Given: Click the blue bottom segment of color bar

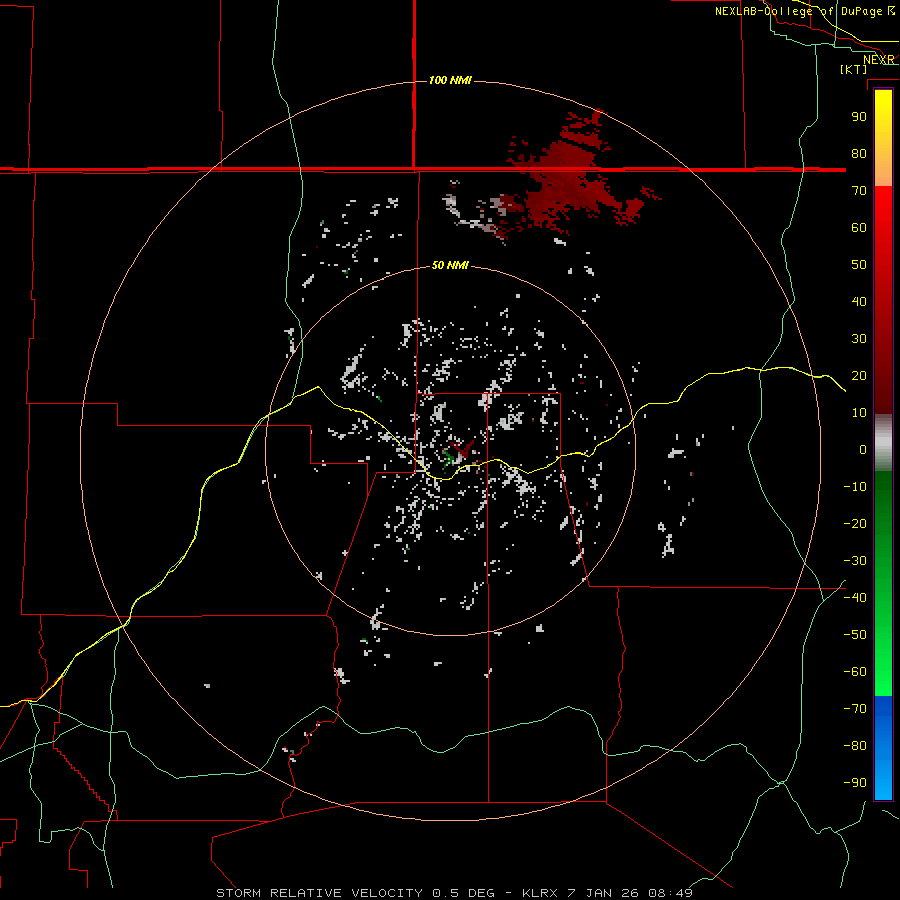Looking at the screenshot, I should (883, 748).
